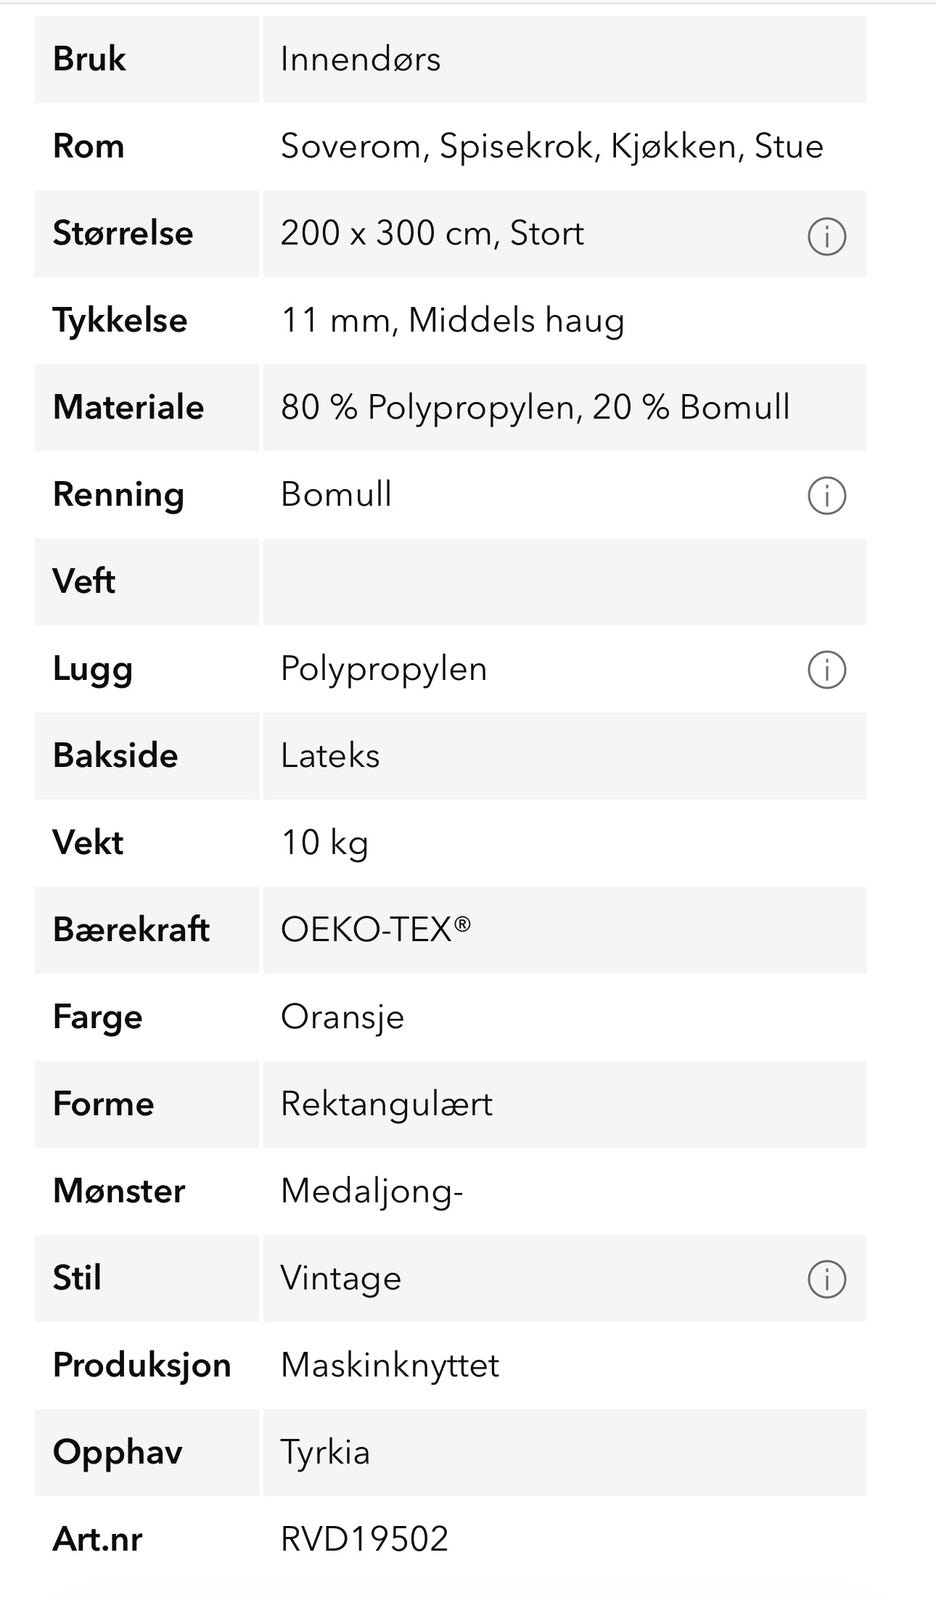Select the Lateks backing value

(x=330, y=755)
